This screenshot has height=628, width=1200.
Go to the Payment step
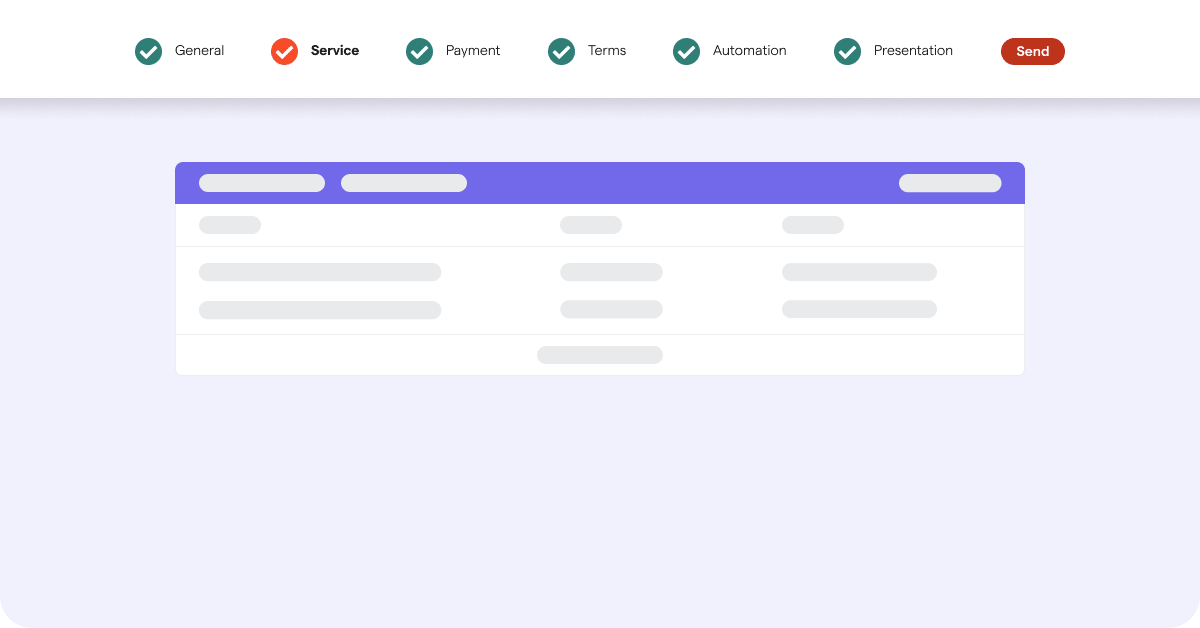472,51
